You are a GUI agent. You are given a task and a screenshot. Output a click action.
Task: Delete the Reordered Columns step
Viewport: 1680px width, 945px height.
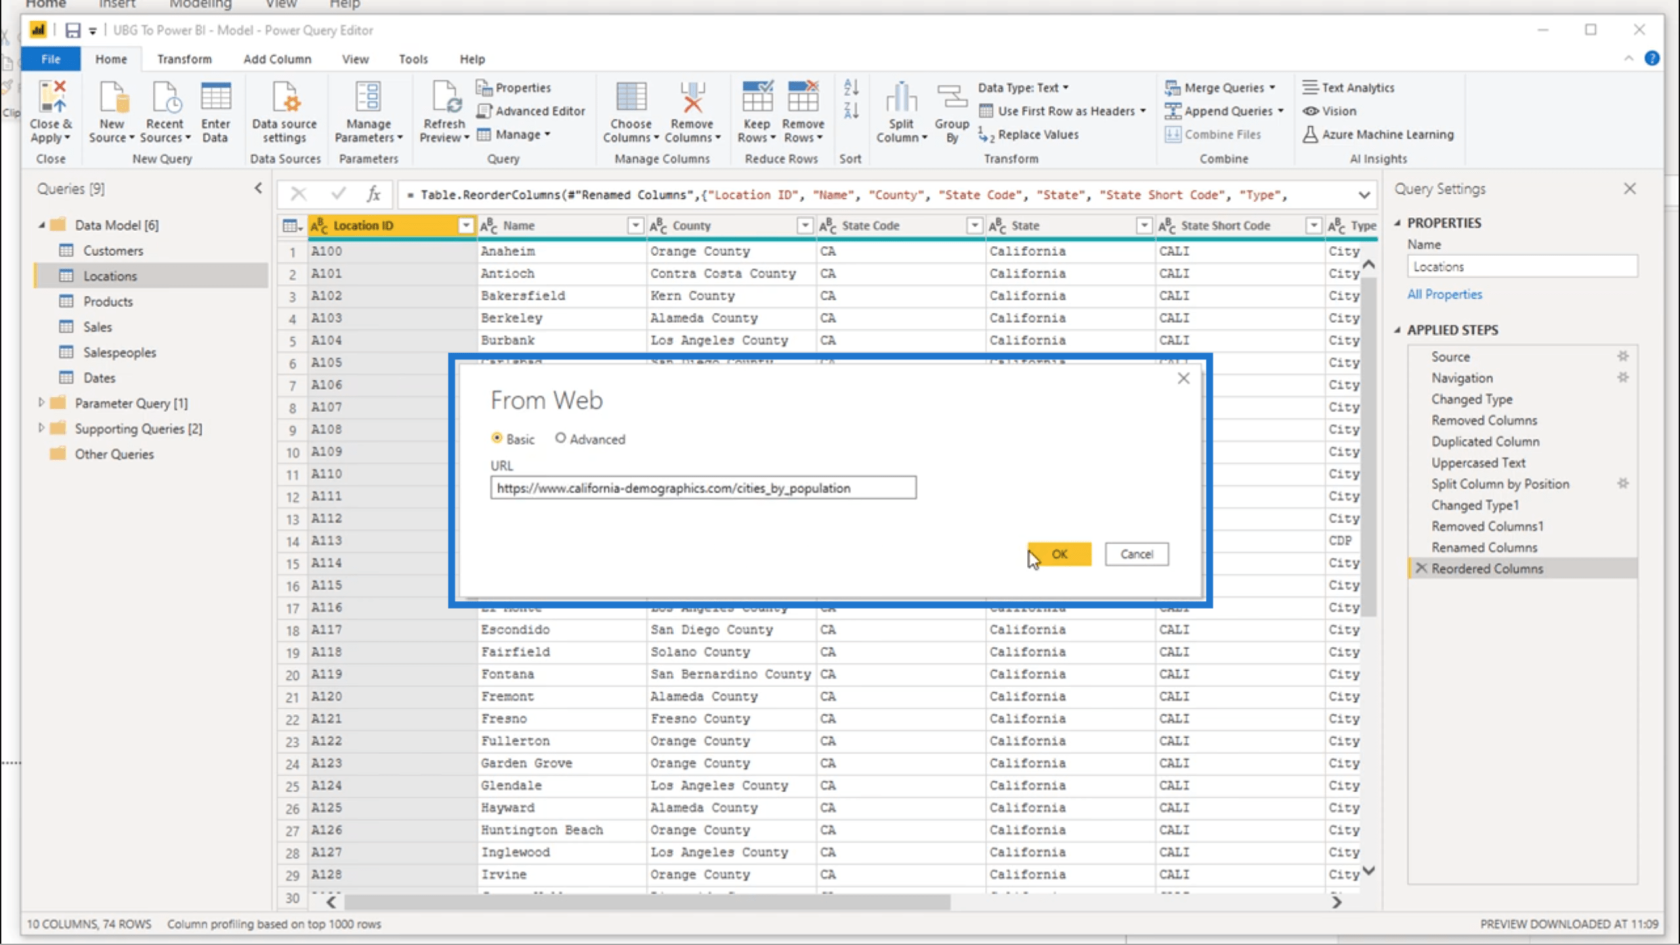[1421, 568]
